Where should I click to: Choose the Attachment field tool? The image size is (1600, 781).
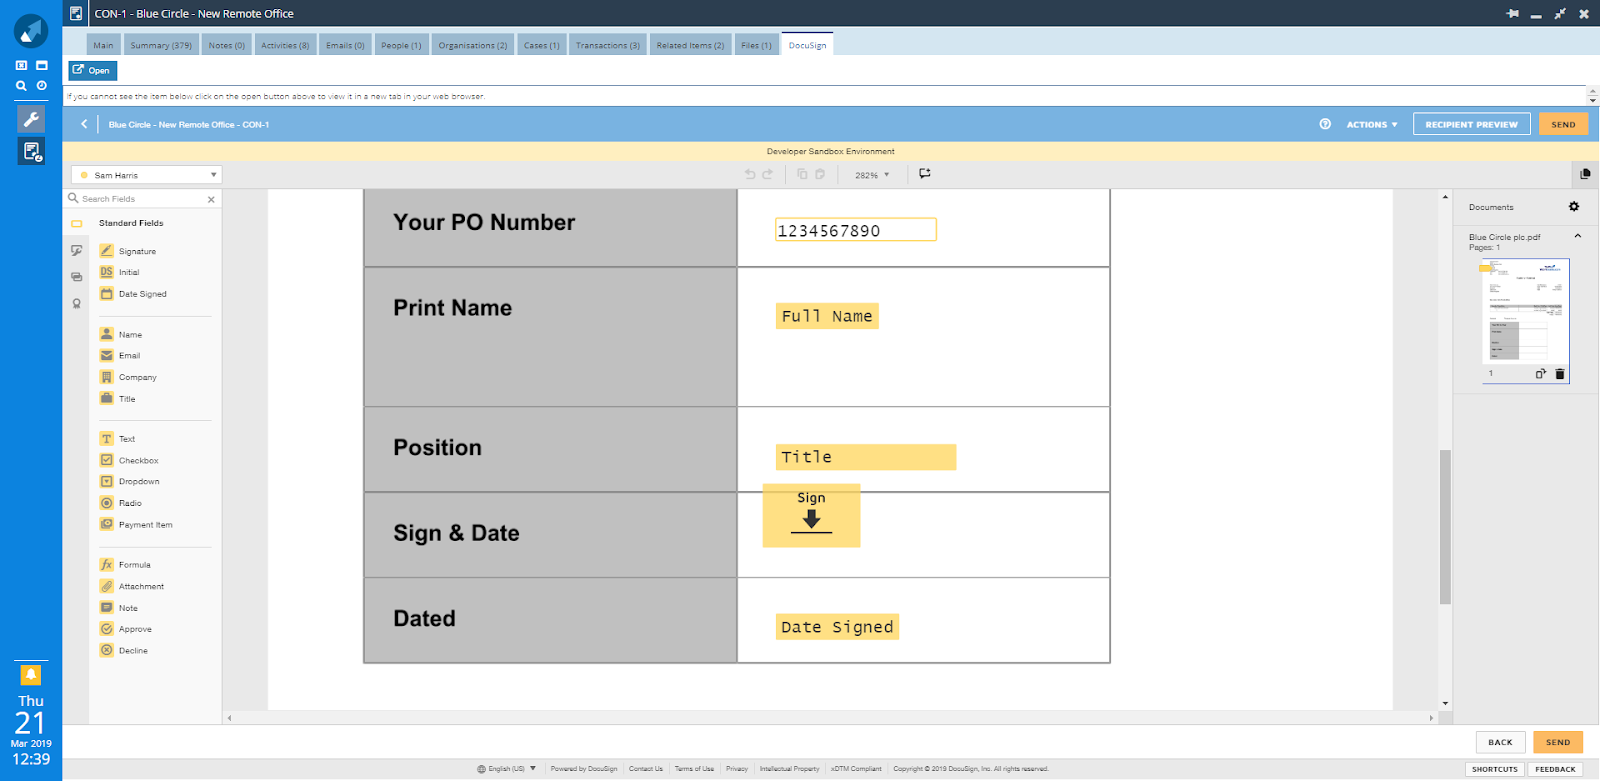[131, 586]
